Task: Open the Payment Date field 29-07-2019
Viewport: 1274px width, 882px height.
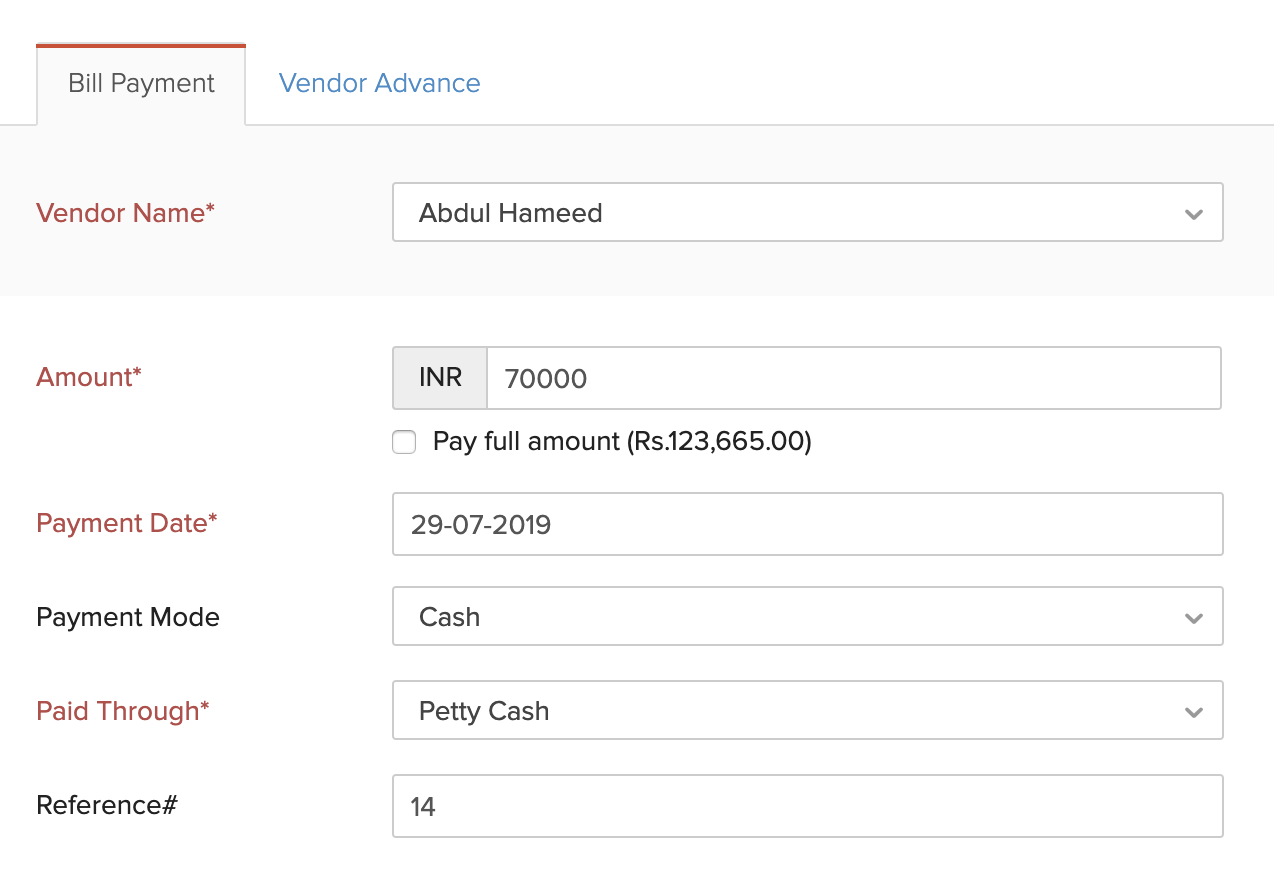Action: [807, 524]
